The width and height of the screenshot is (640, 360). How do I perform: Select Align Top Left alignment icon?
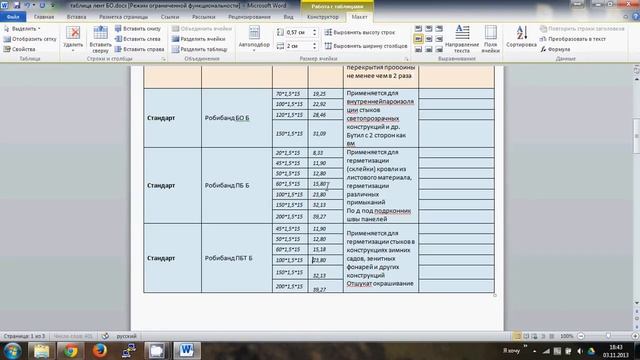pyautogui.click(x=418, y=29)
